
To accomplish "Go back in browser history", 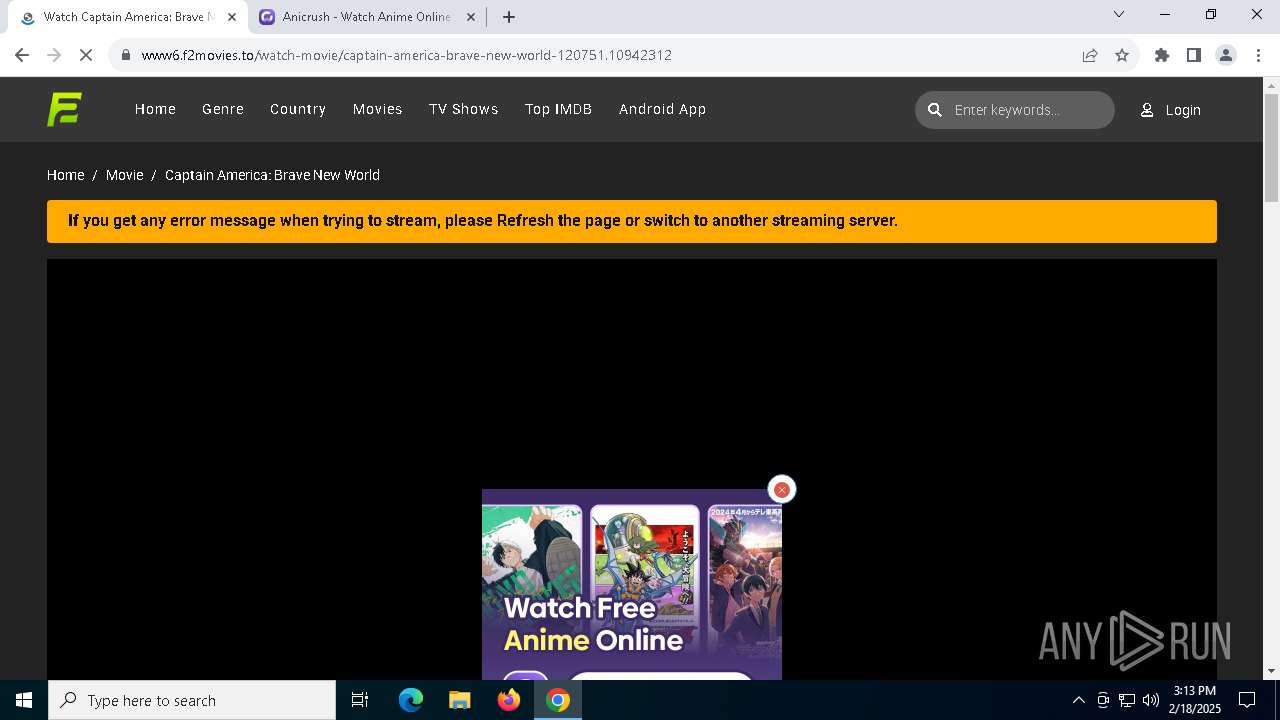I will [22, 55].
